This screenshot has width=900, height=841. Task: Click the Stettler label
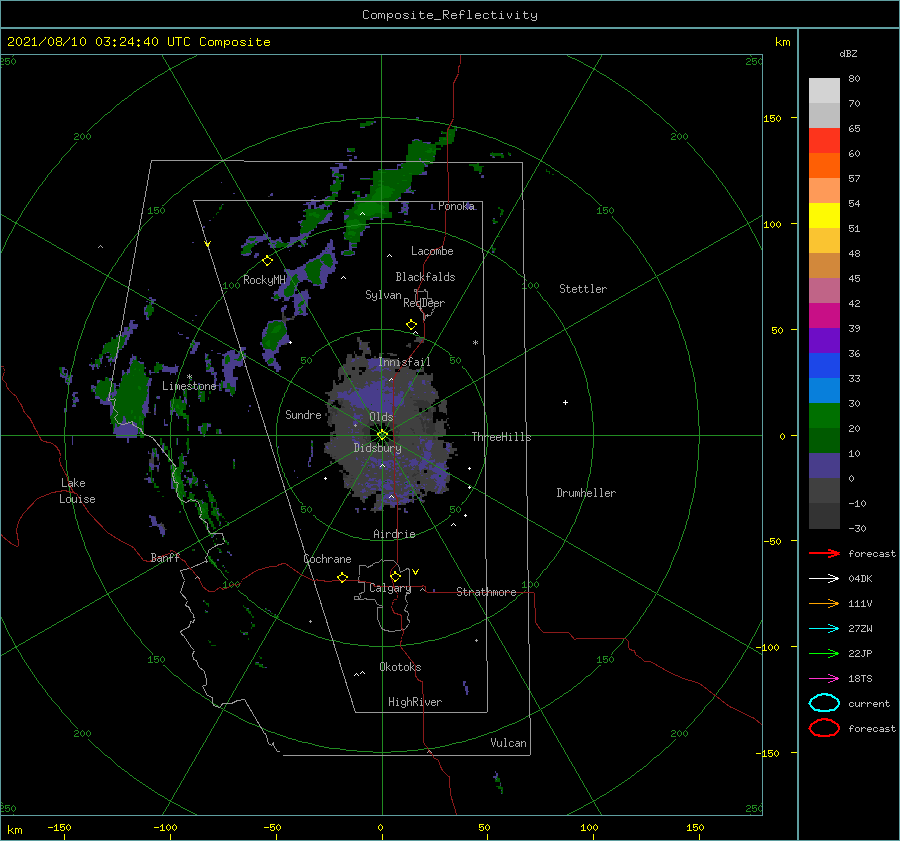coord(583,289)
